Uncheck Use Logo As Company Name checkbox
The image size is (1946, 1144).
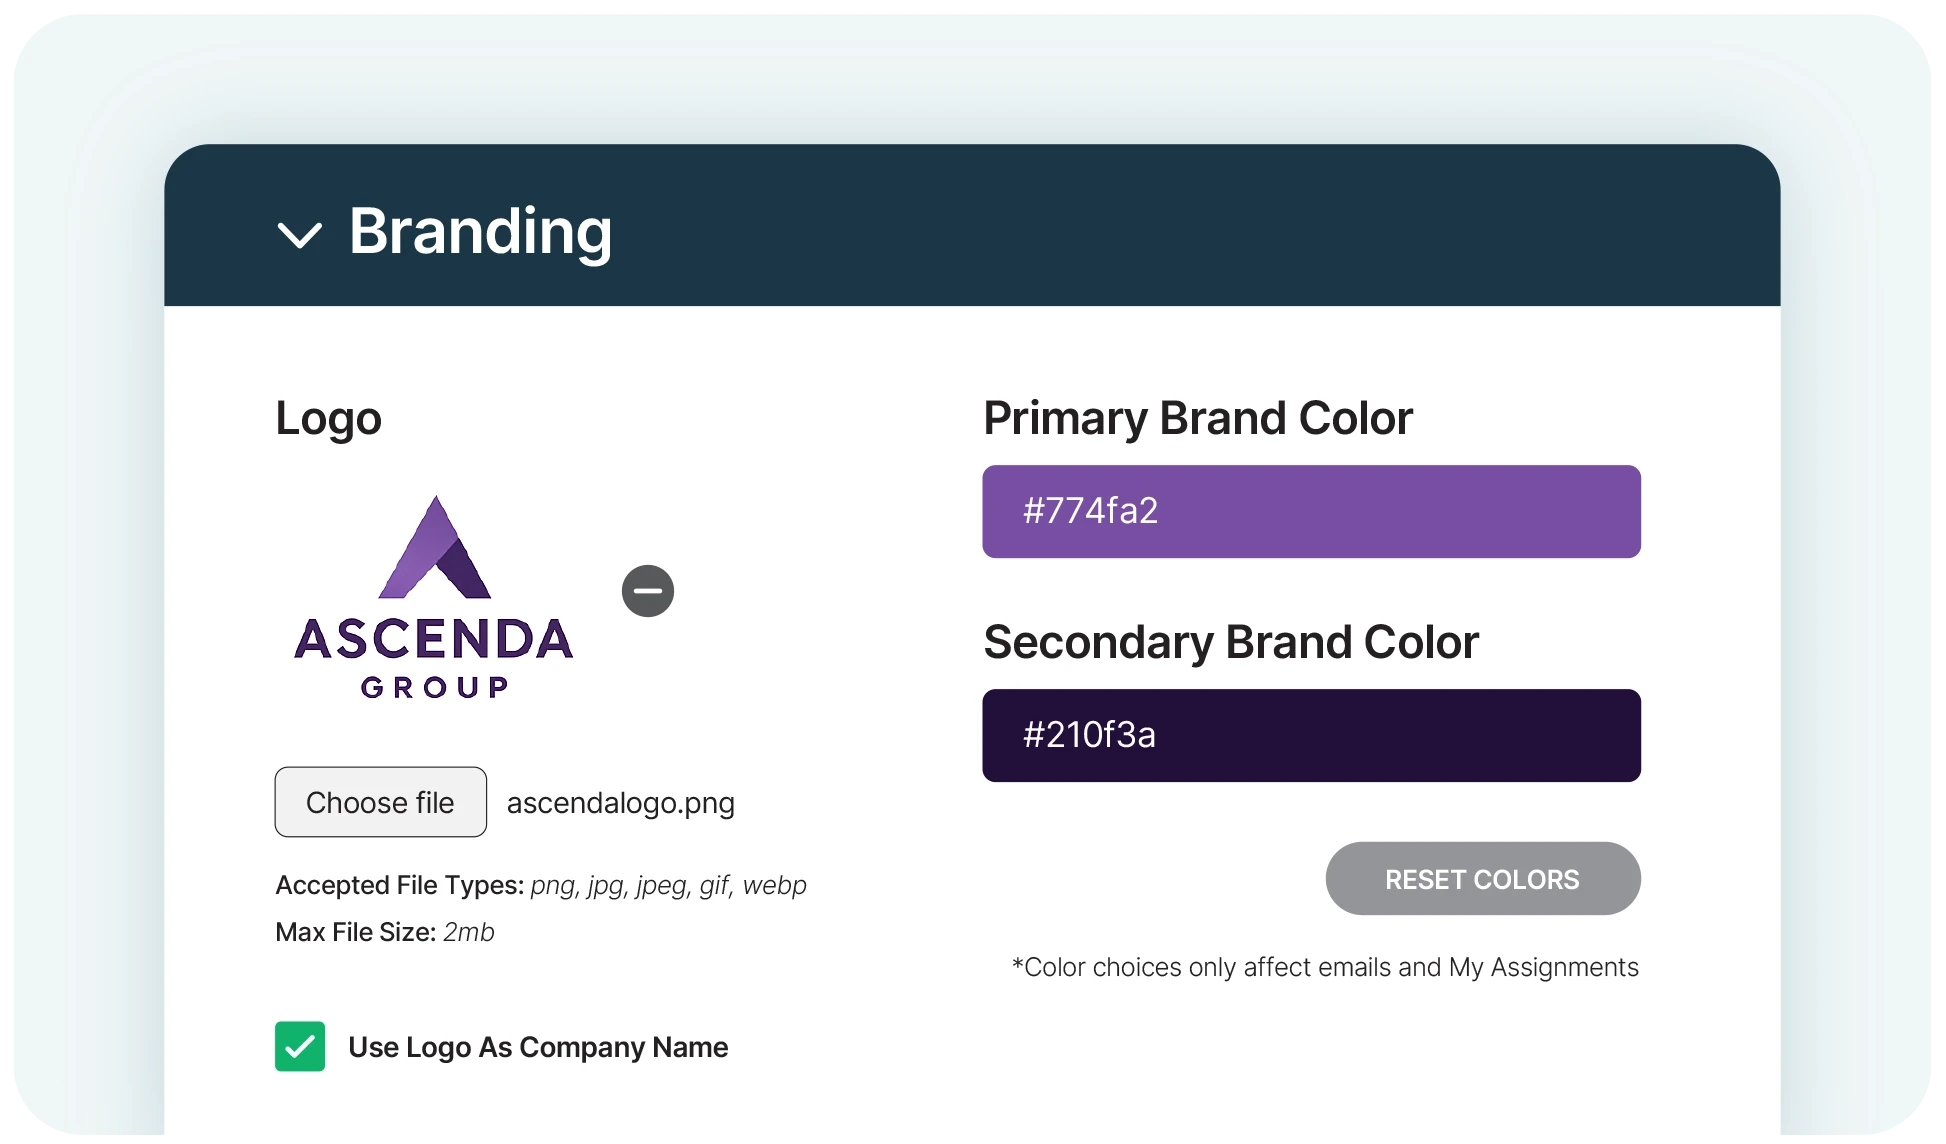pyautogui.click(x=300, y=1046)
